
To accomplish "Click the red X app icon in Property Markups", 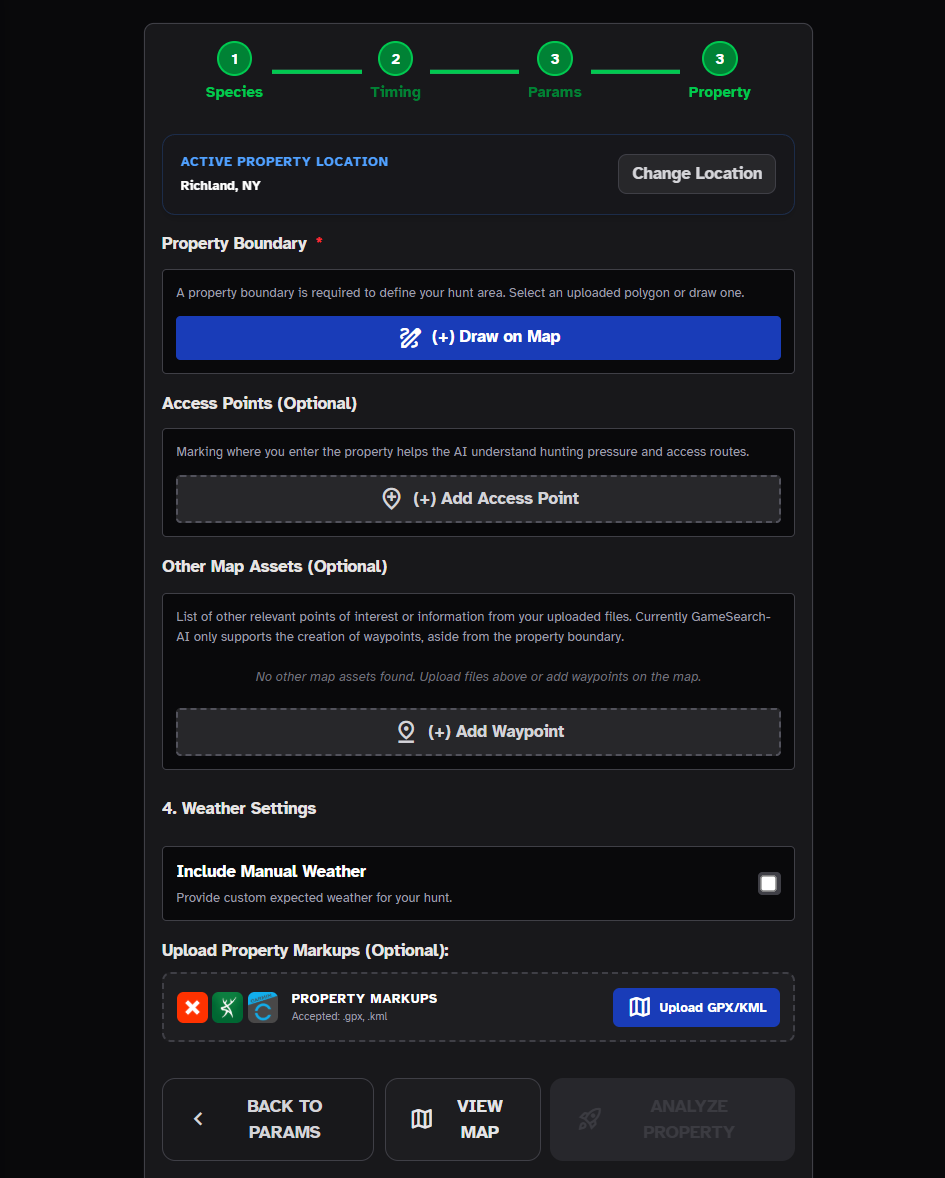I will point(192,1007).
